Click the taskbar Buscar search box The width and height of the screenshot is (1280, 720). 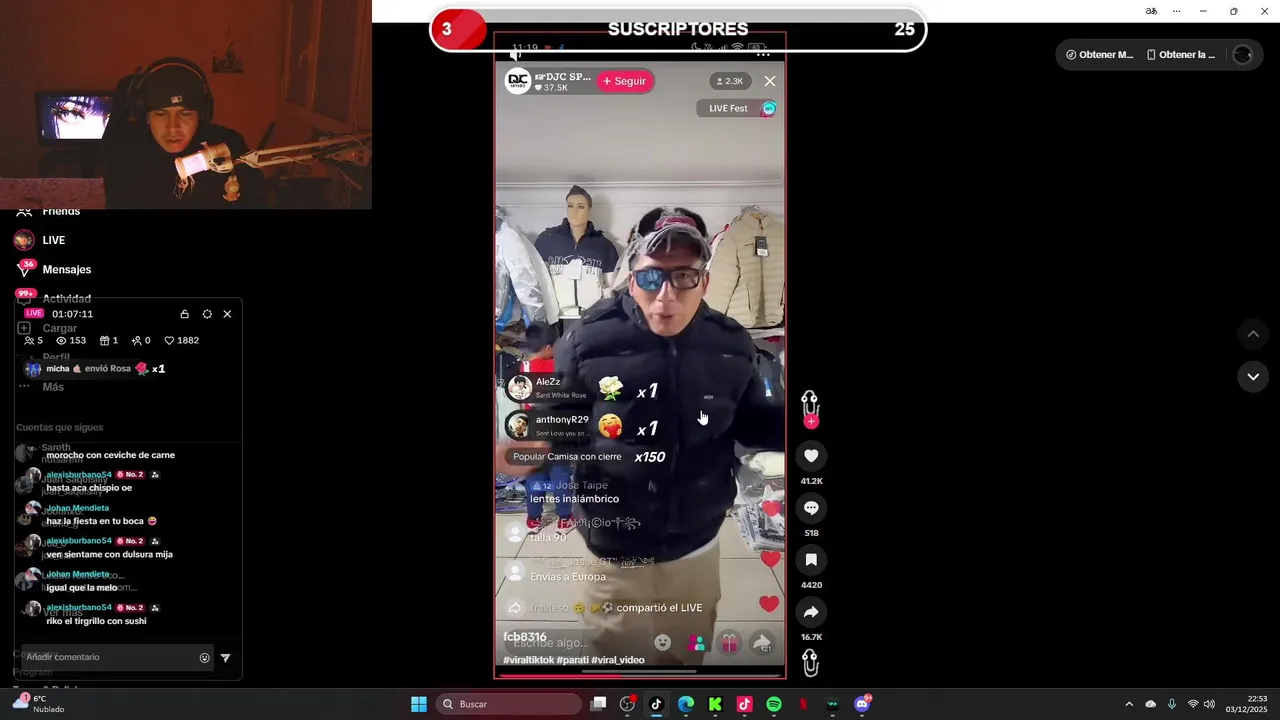pos(510,704)
